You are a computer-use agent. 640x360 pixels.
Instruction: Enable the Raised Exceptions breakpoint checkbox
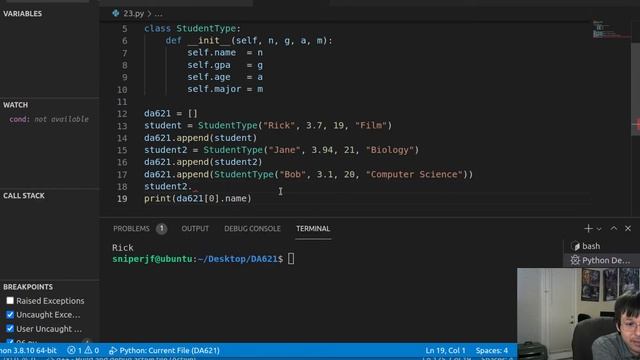point(10,301)
